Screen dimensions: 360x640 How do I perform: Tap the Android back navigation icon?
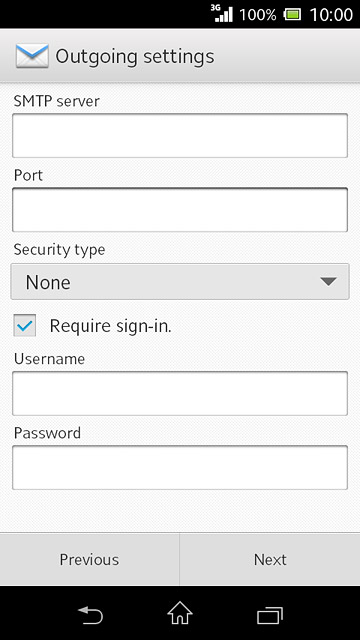click(x=90, y=615)
